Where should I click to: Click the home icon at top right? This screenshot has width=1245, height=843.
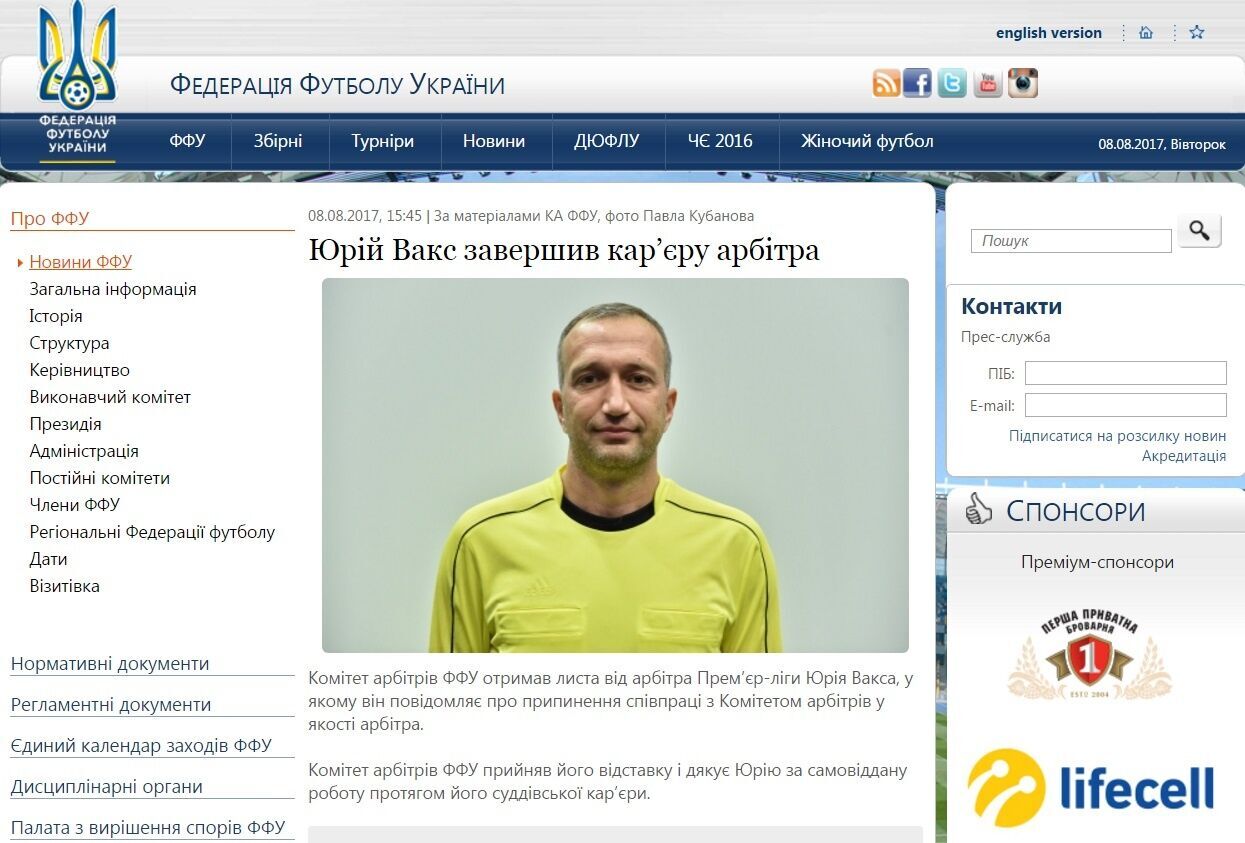[x=1146, y=32]
